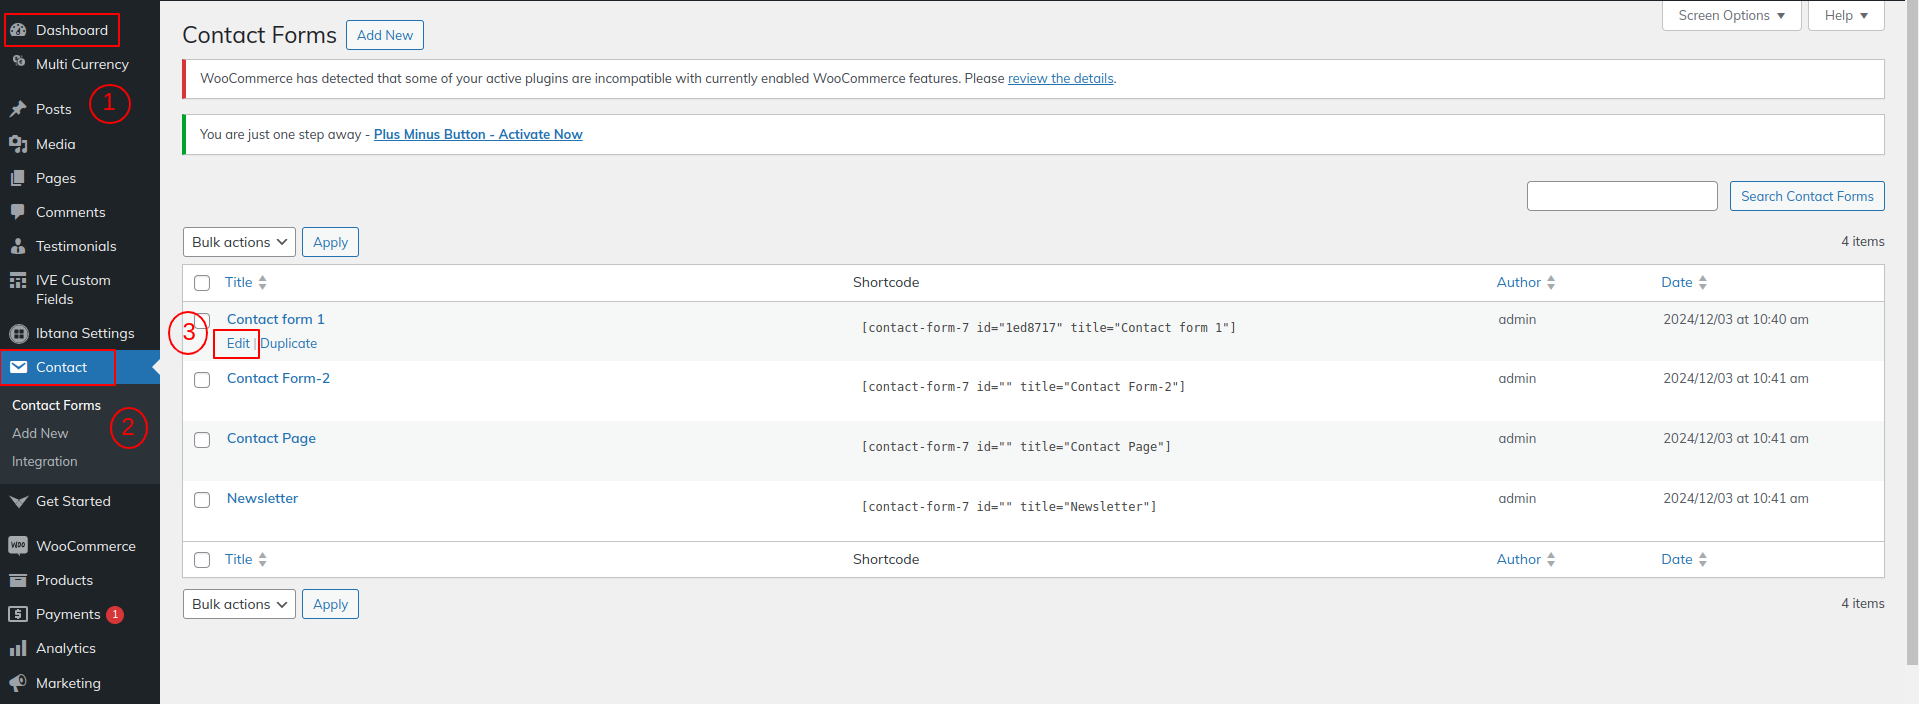The height and width of the screenshot is (704, 1919).
Task: Click the Dashboard gauge icon in sidebar
Action: click(18, 30)
